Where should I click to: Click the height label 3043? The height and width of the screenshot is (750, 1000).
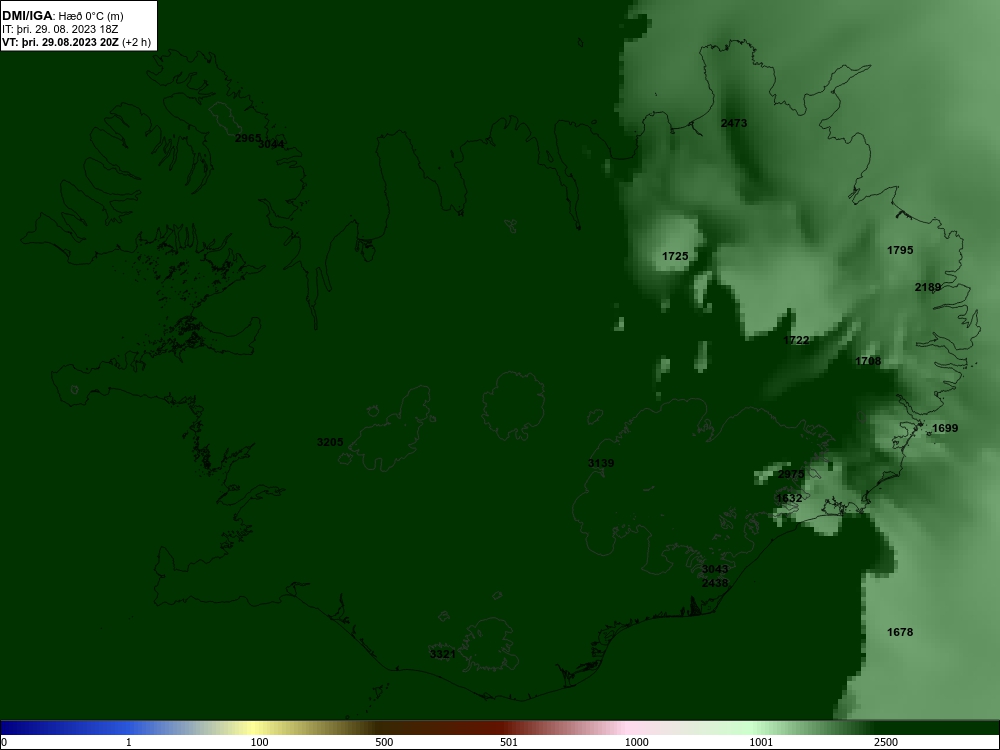click(714, 569)
